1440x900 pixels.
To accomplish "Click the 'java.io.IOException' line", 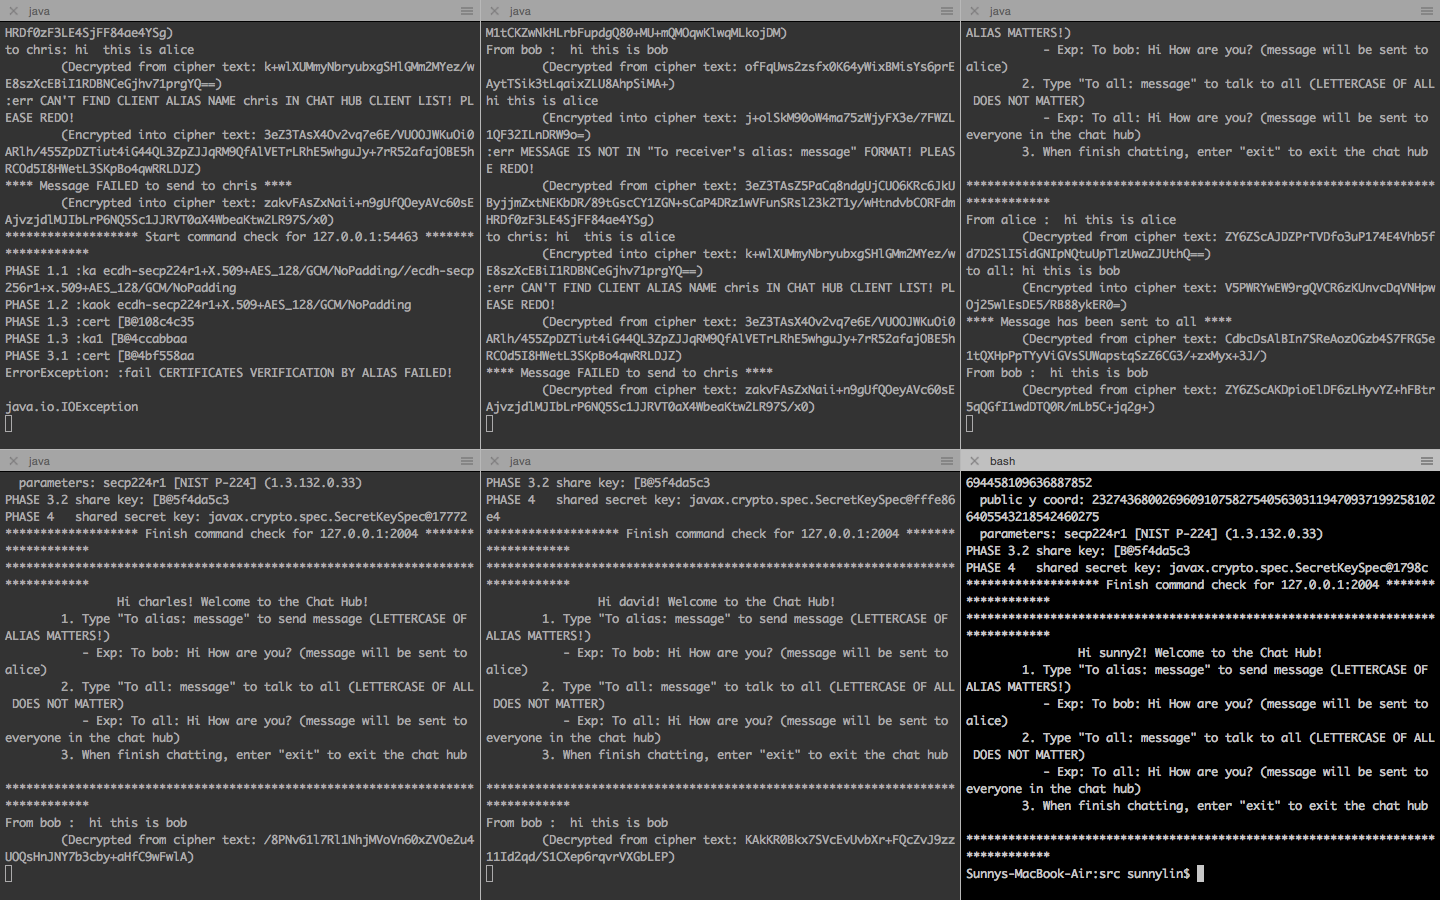I will coord(72,407).
